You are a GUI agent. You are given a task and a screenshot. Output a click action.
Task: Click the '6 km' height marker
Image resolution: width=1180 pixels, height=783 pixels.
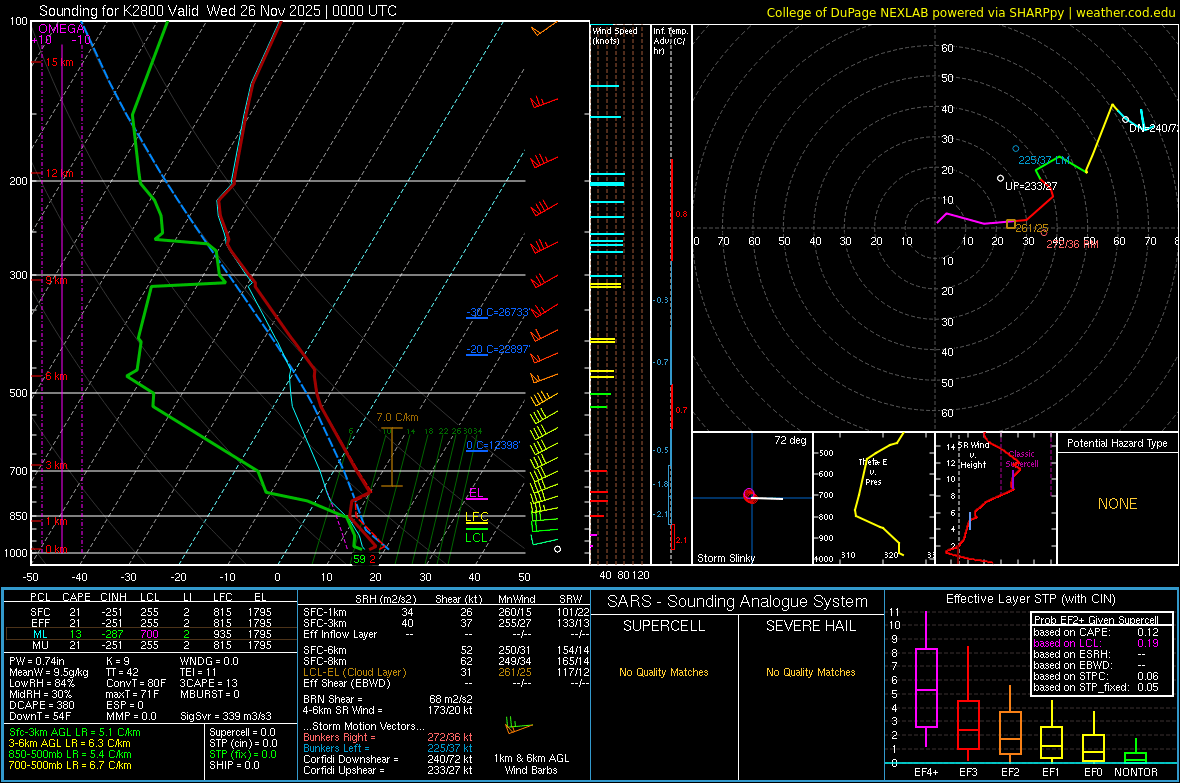(56, 376)
